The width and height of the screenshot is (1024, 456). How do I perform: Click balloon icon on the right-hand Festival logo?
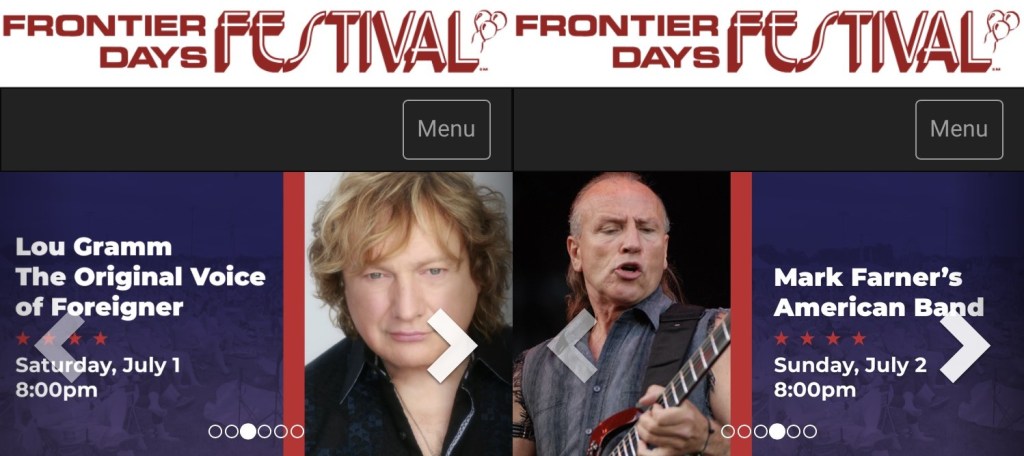1004,28
